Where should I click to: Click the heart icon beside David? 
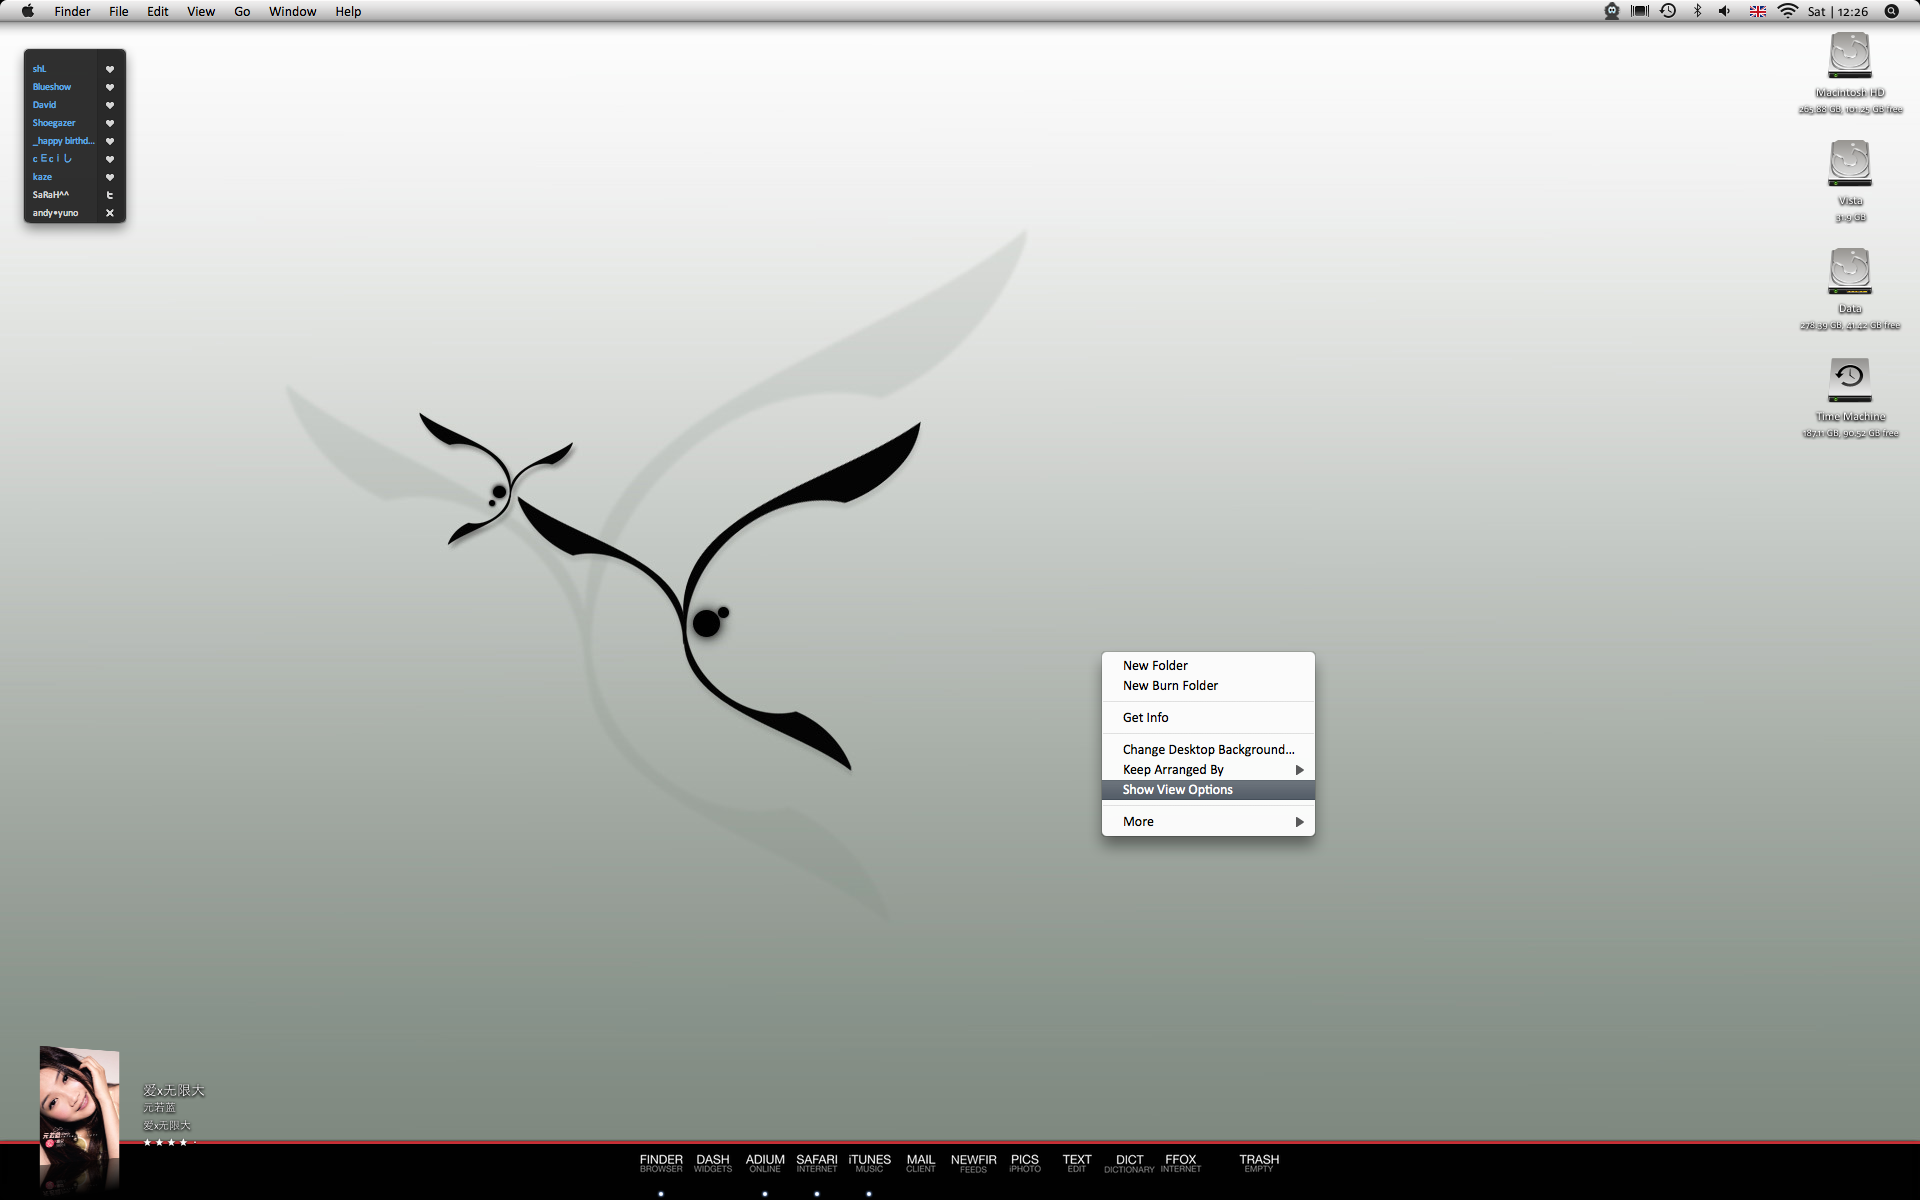click(110, 105)
